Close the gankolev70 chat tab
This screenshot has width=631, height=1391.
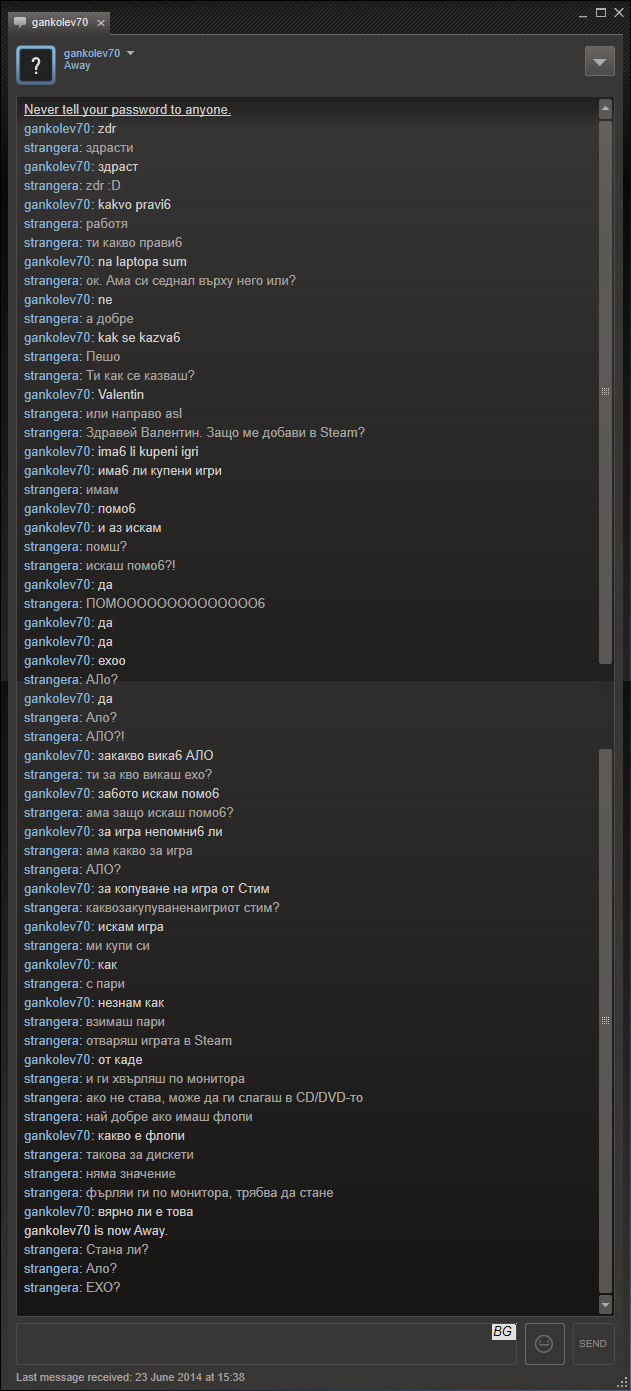(101, 22)
